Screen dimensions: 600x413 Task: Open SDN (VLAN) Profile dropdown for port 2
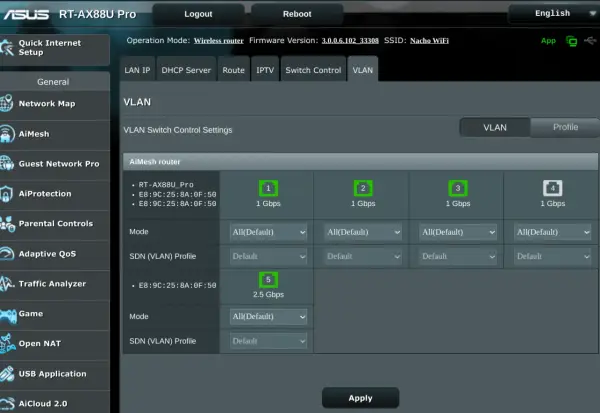tap(363, 256)
